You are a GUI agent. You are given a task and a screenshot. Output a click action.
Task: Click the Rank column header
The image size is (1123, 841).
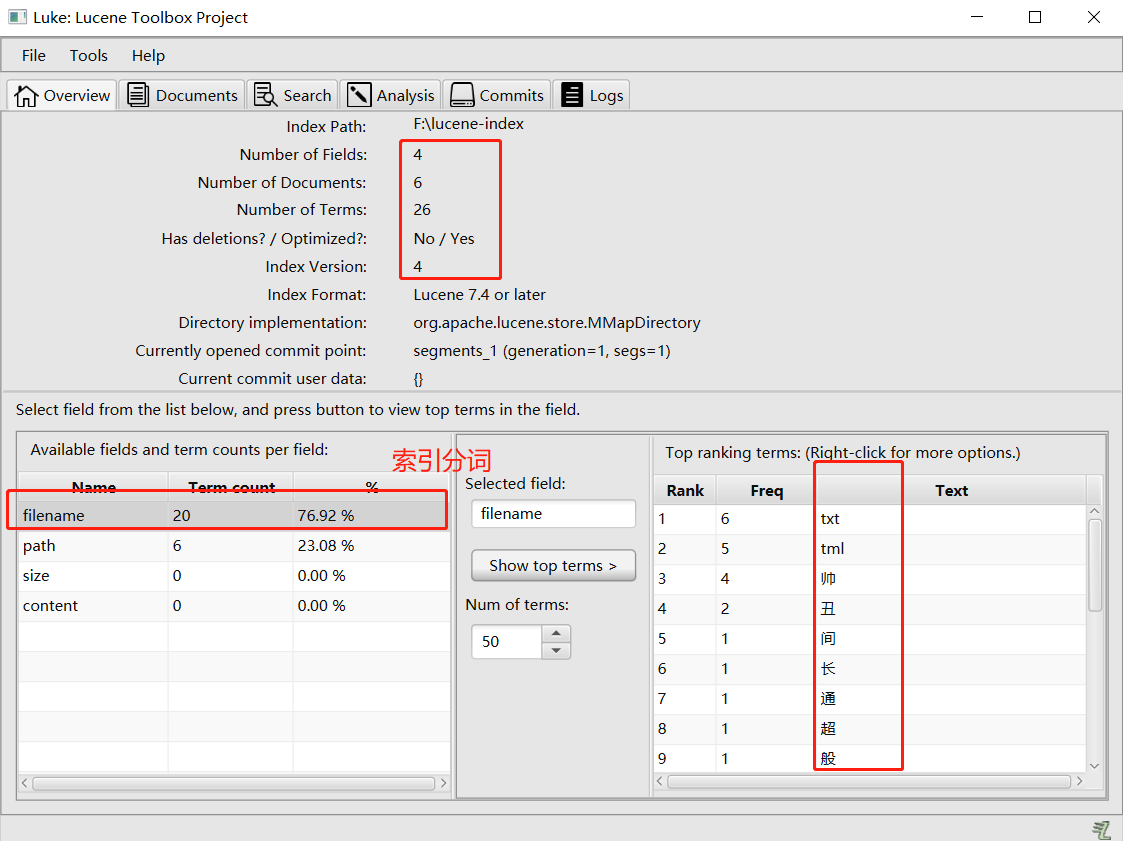pyautogui.click(x=685, y=490)
